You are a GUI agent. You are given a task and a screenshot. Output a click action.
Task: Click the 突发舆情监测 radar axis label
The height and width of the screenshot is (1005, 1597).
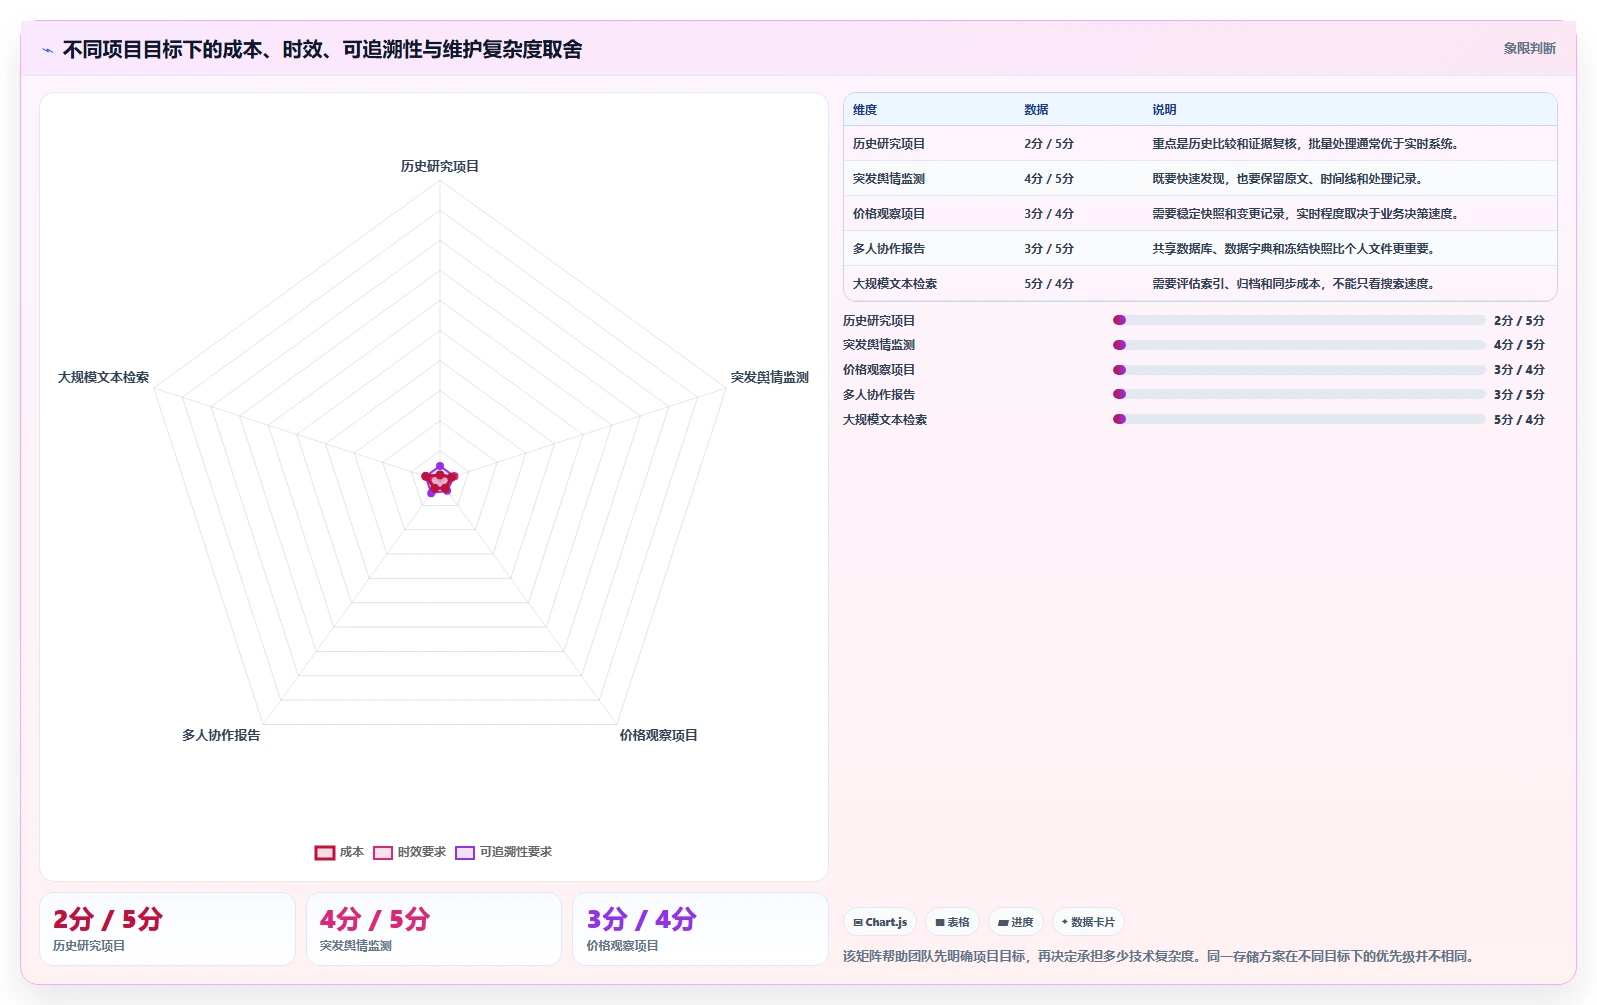pos(769,378)
